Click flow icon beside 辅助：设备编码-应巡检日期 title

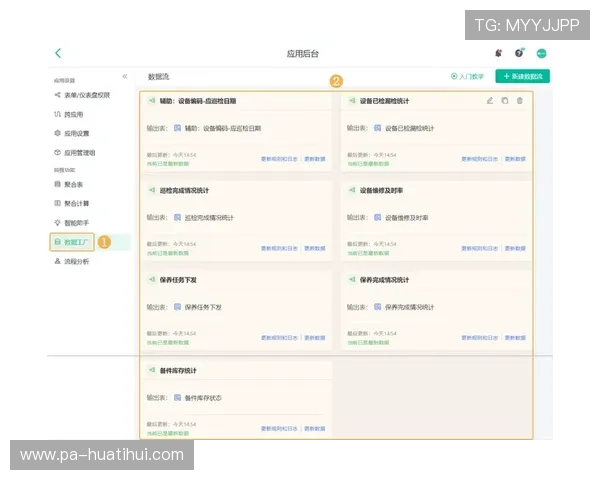click(x=152, y=101)
